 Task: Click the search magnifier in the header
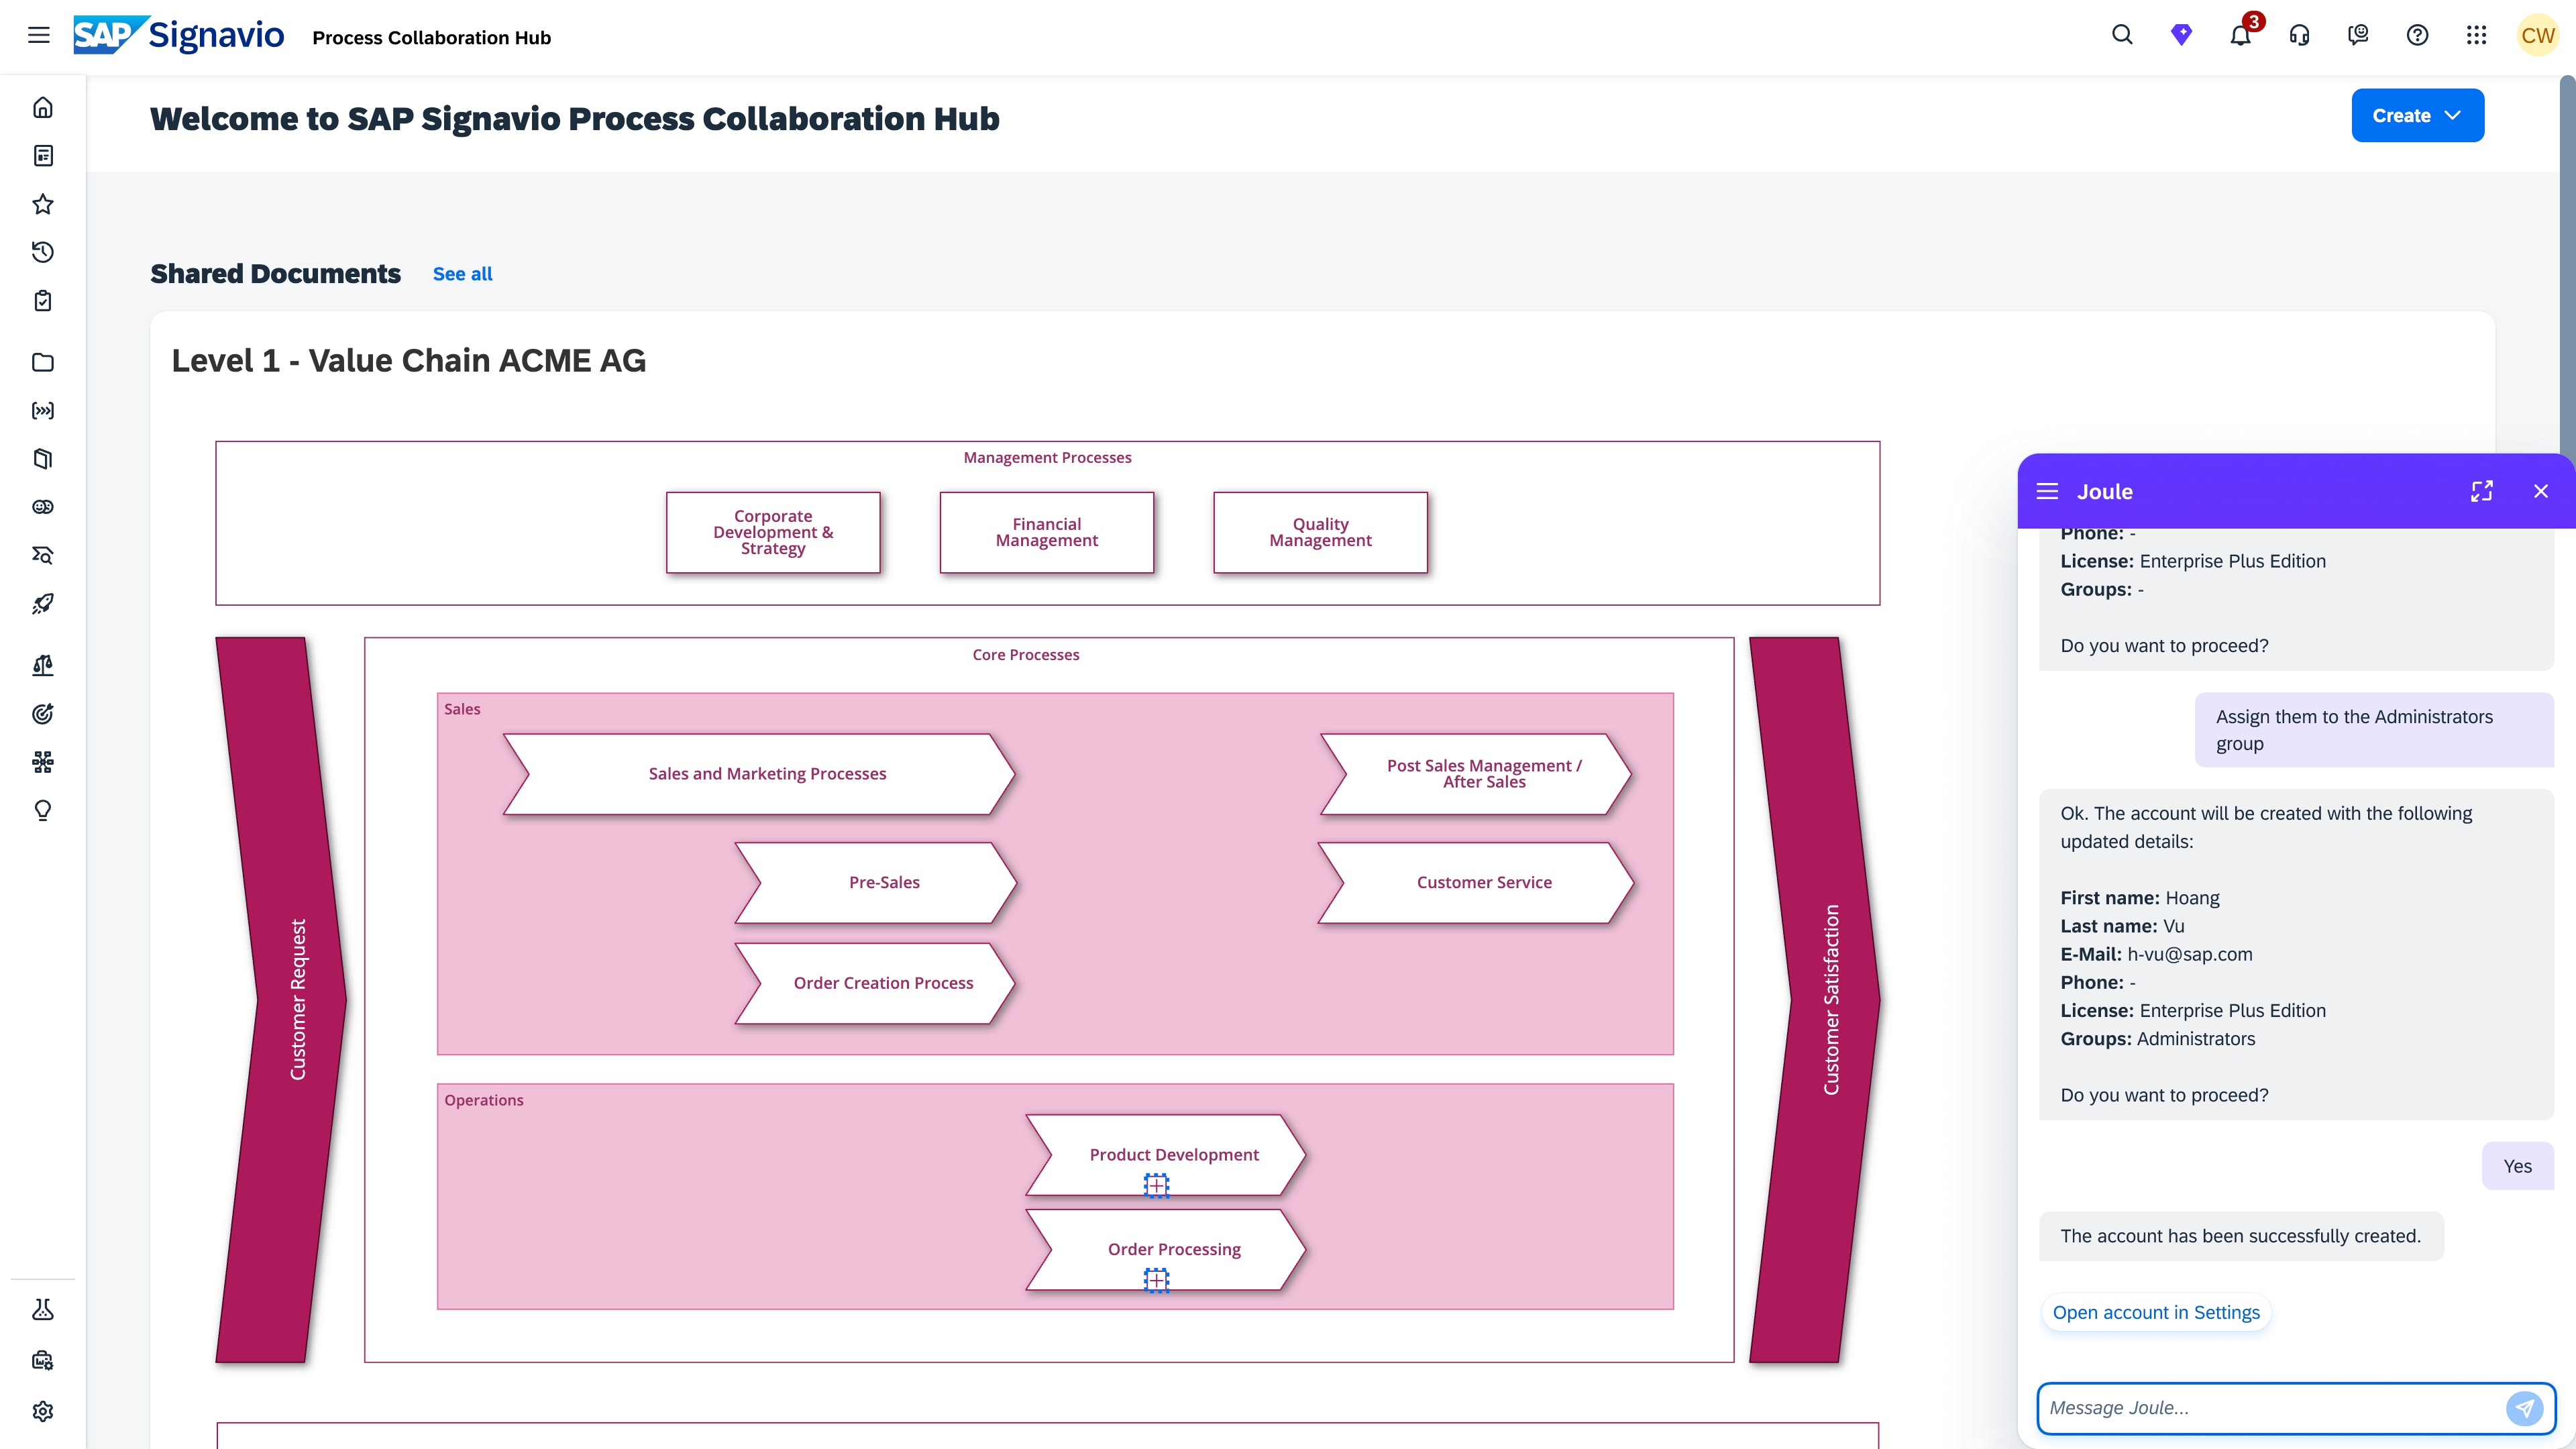2122,36
